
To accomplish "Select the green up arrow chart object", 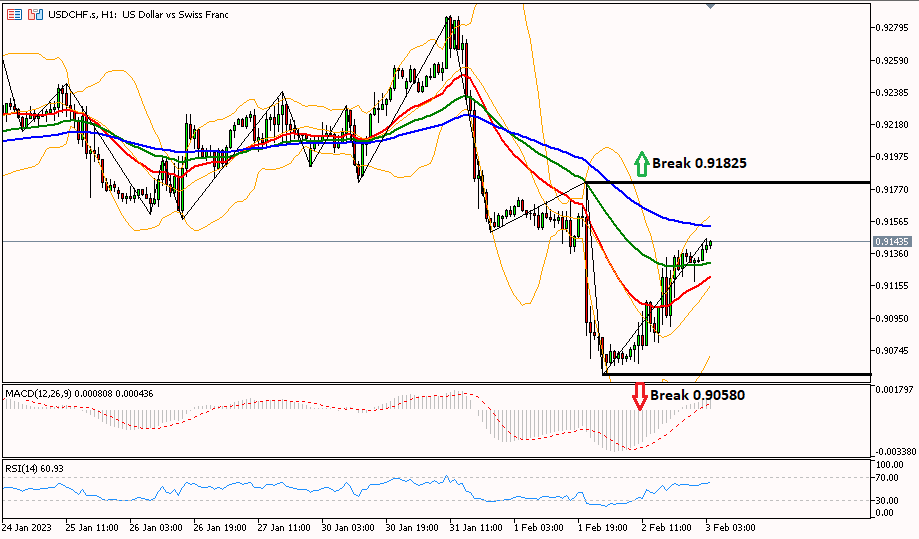I will pos(642,164).
